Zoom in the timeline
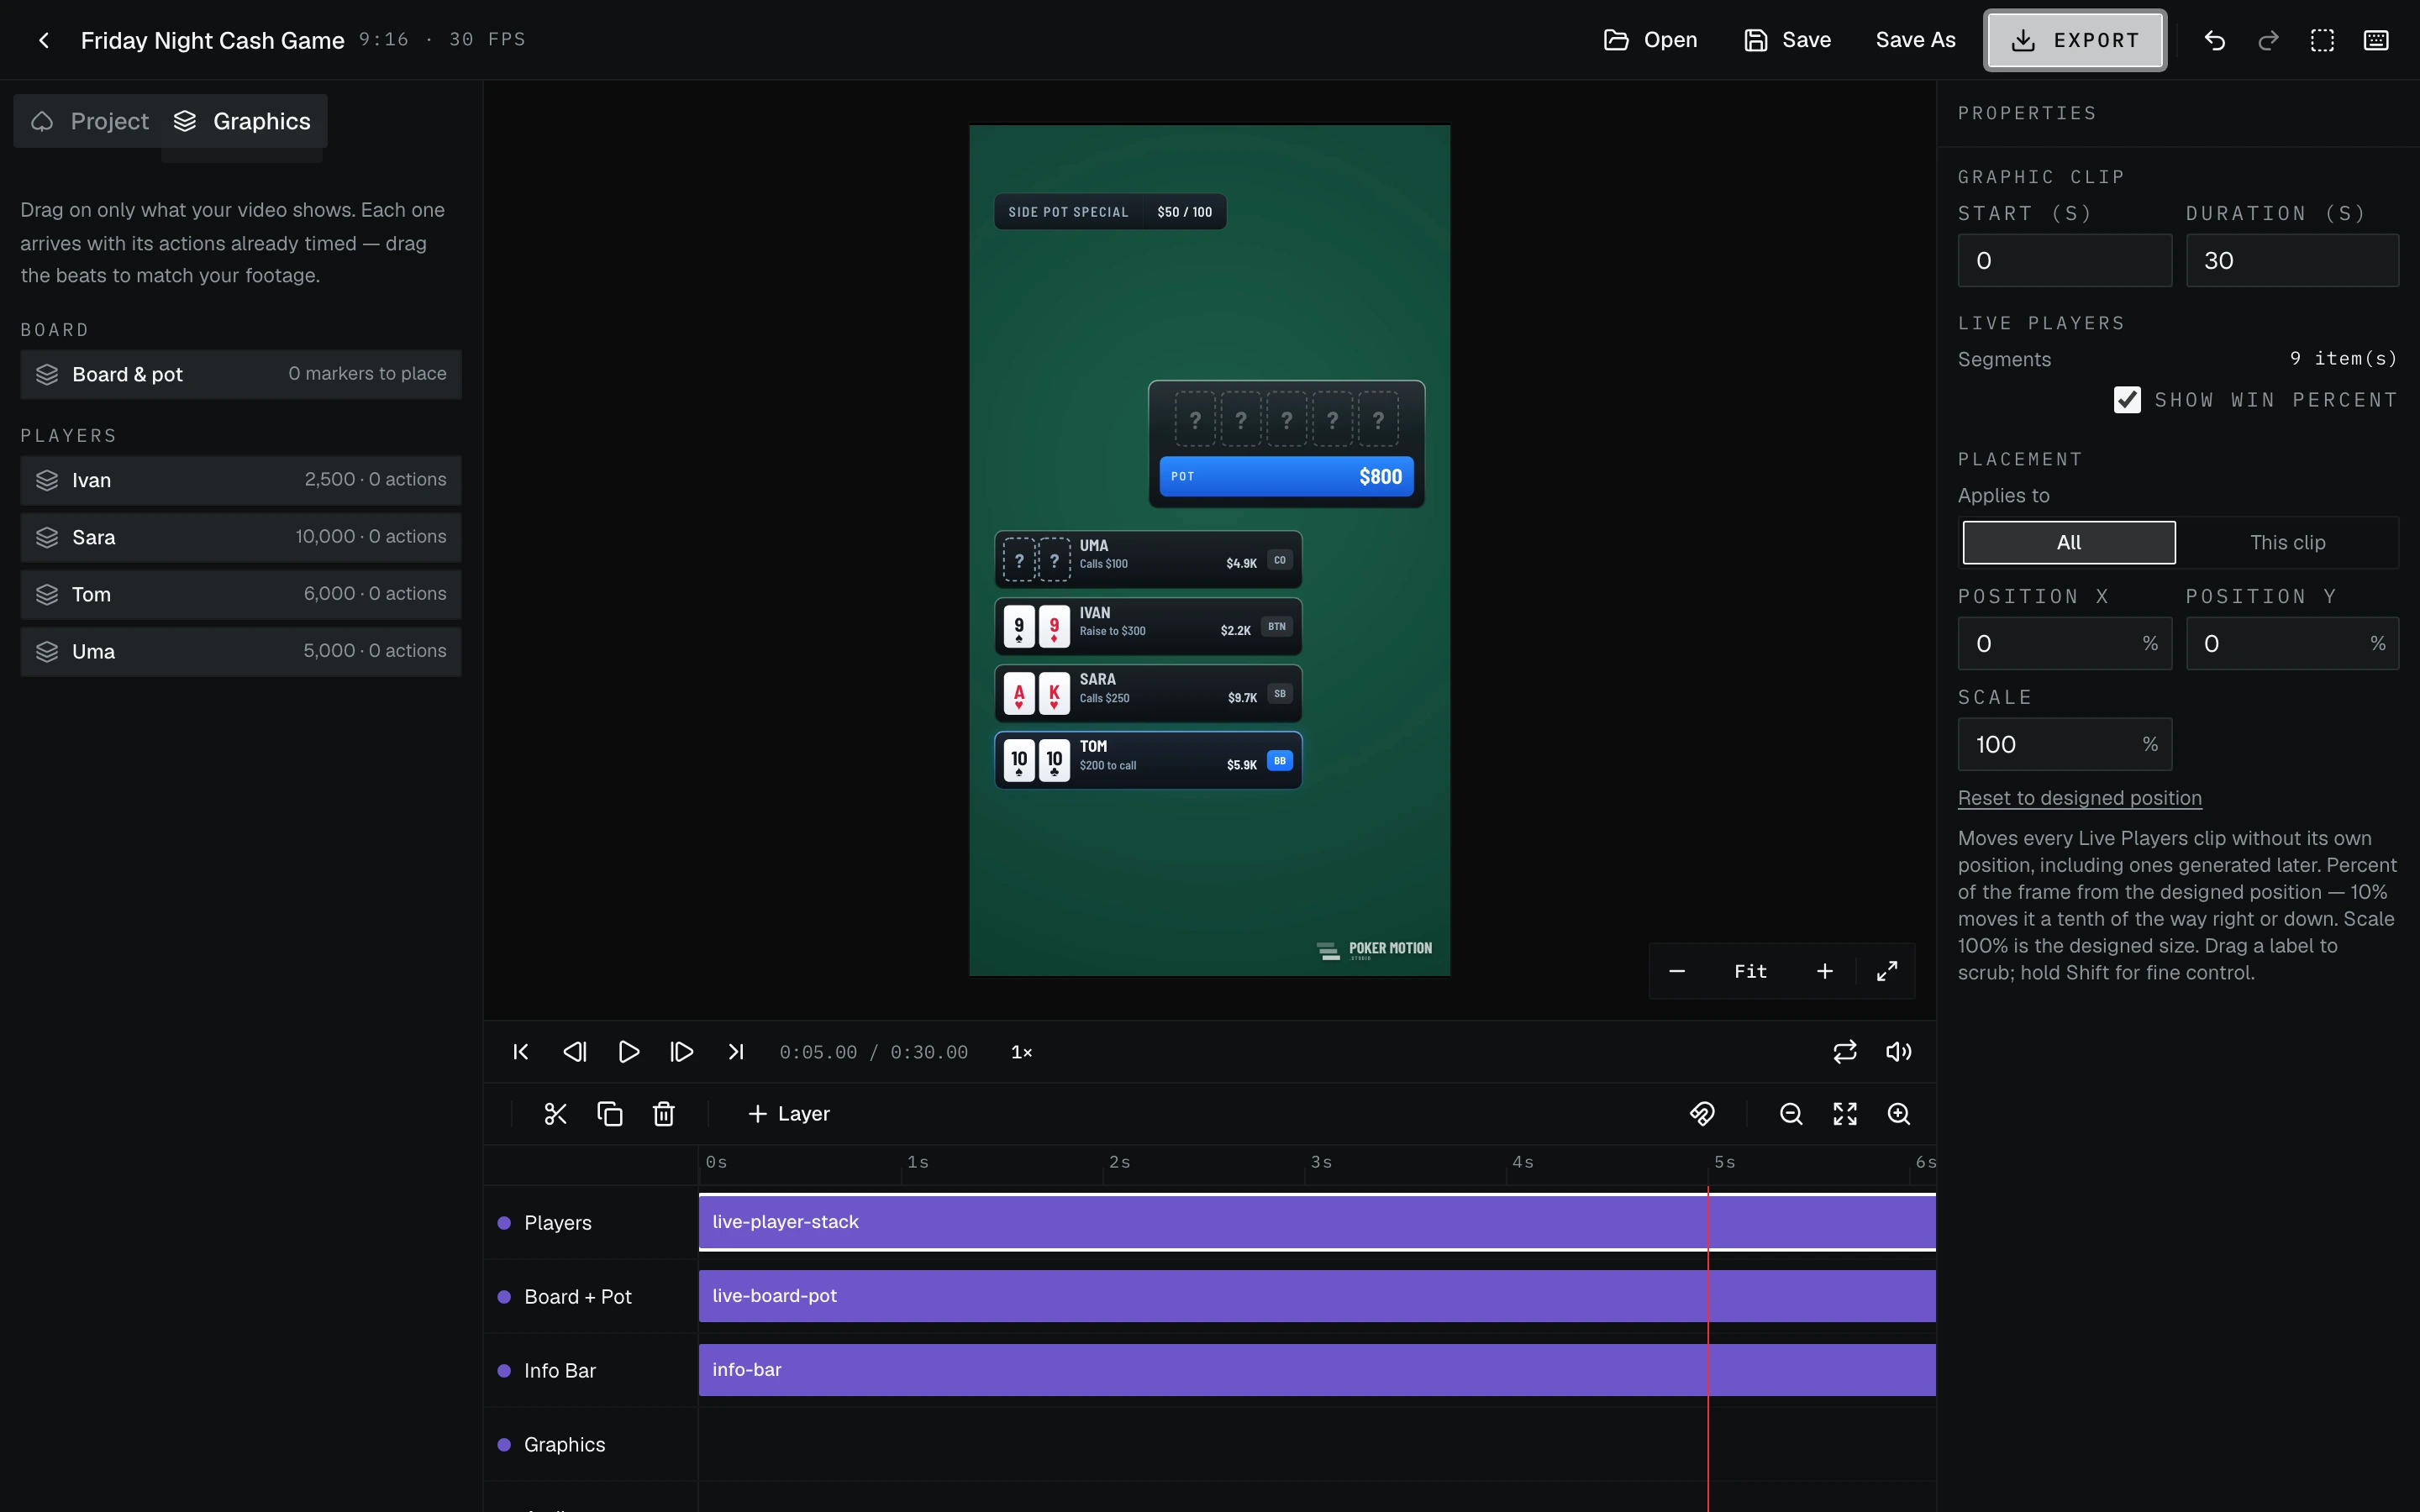Screen dimensions: 2420x1512 point(1899,1114)
